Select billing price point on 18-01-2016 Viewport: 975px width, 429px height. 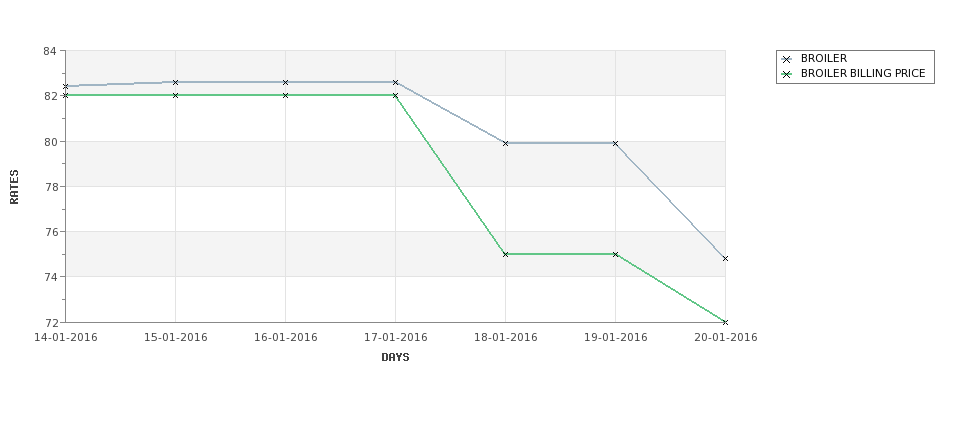[x=506, y=254]
